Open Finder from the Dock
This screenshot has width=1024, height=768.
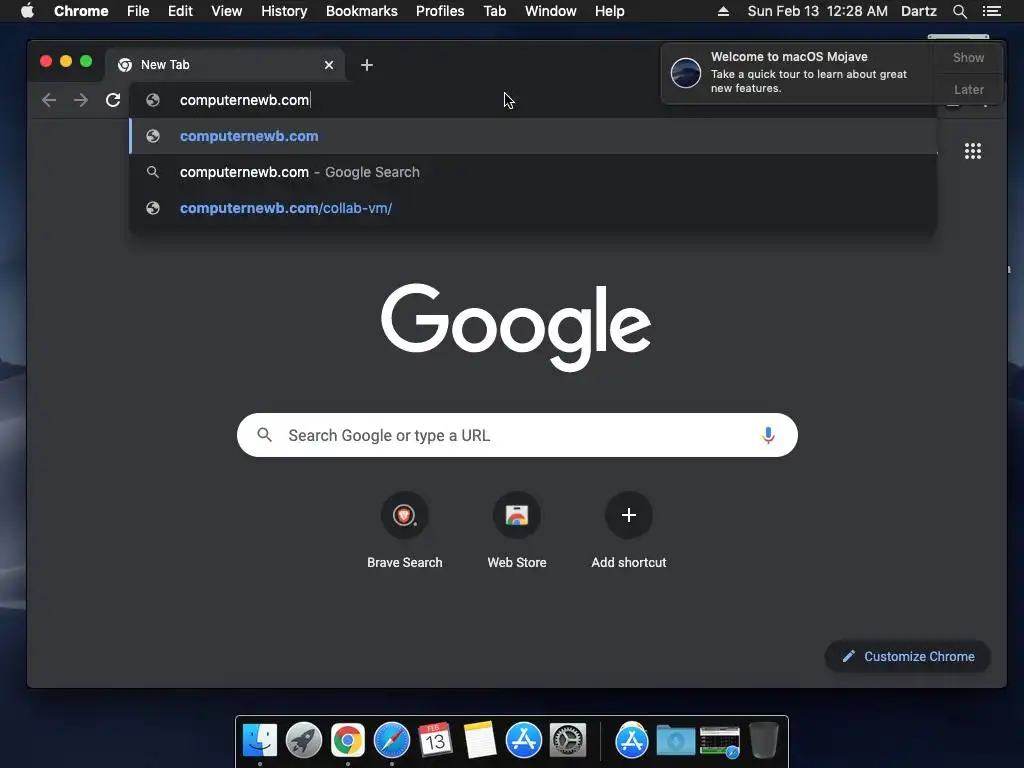260,741
